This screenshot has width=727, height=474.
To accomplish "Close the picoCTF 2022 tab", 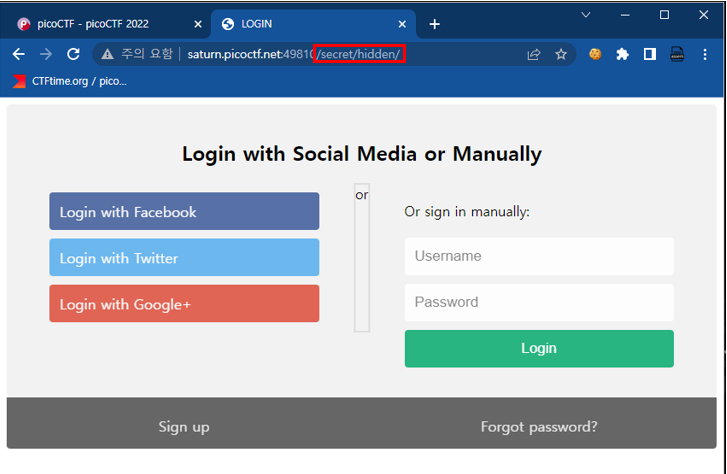I will [198, 24].
